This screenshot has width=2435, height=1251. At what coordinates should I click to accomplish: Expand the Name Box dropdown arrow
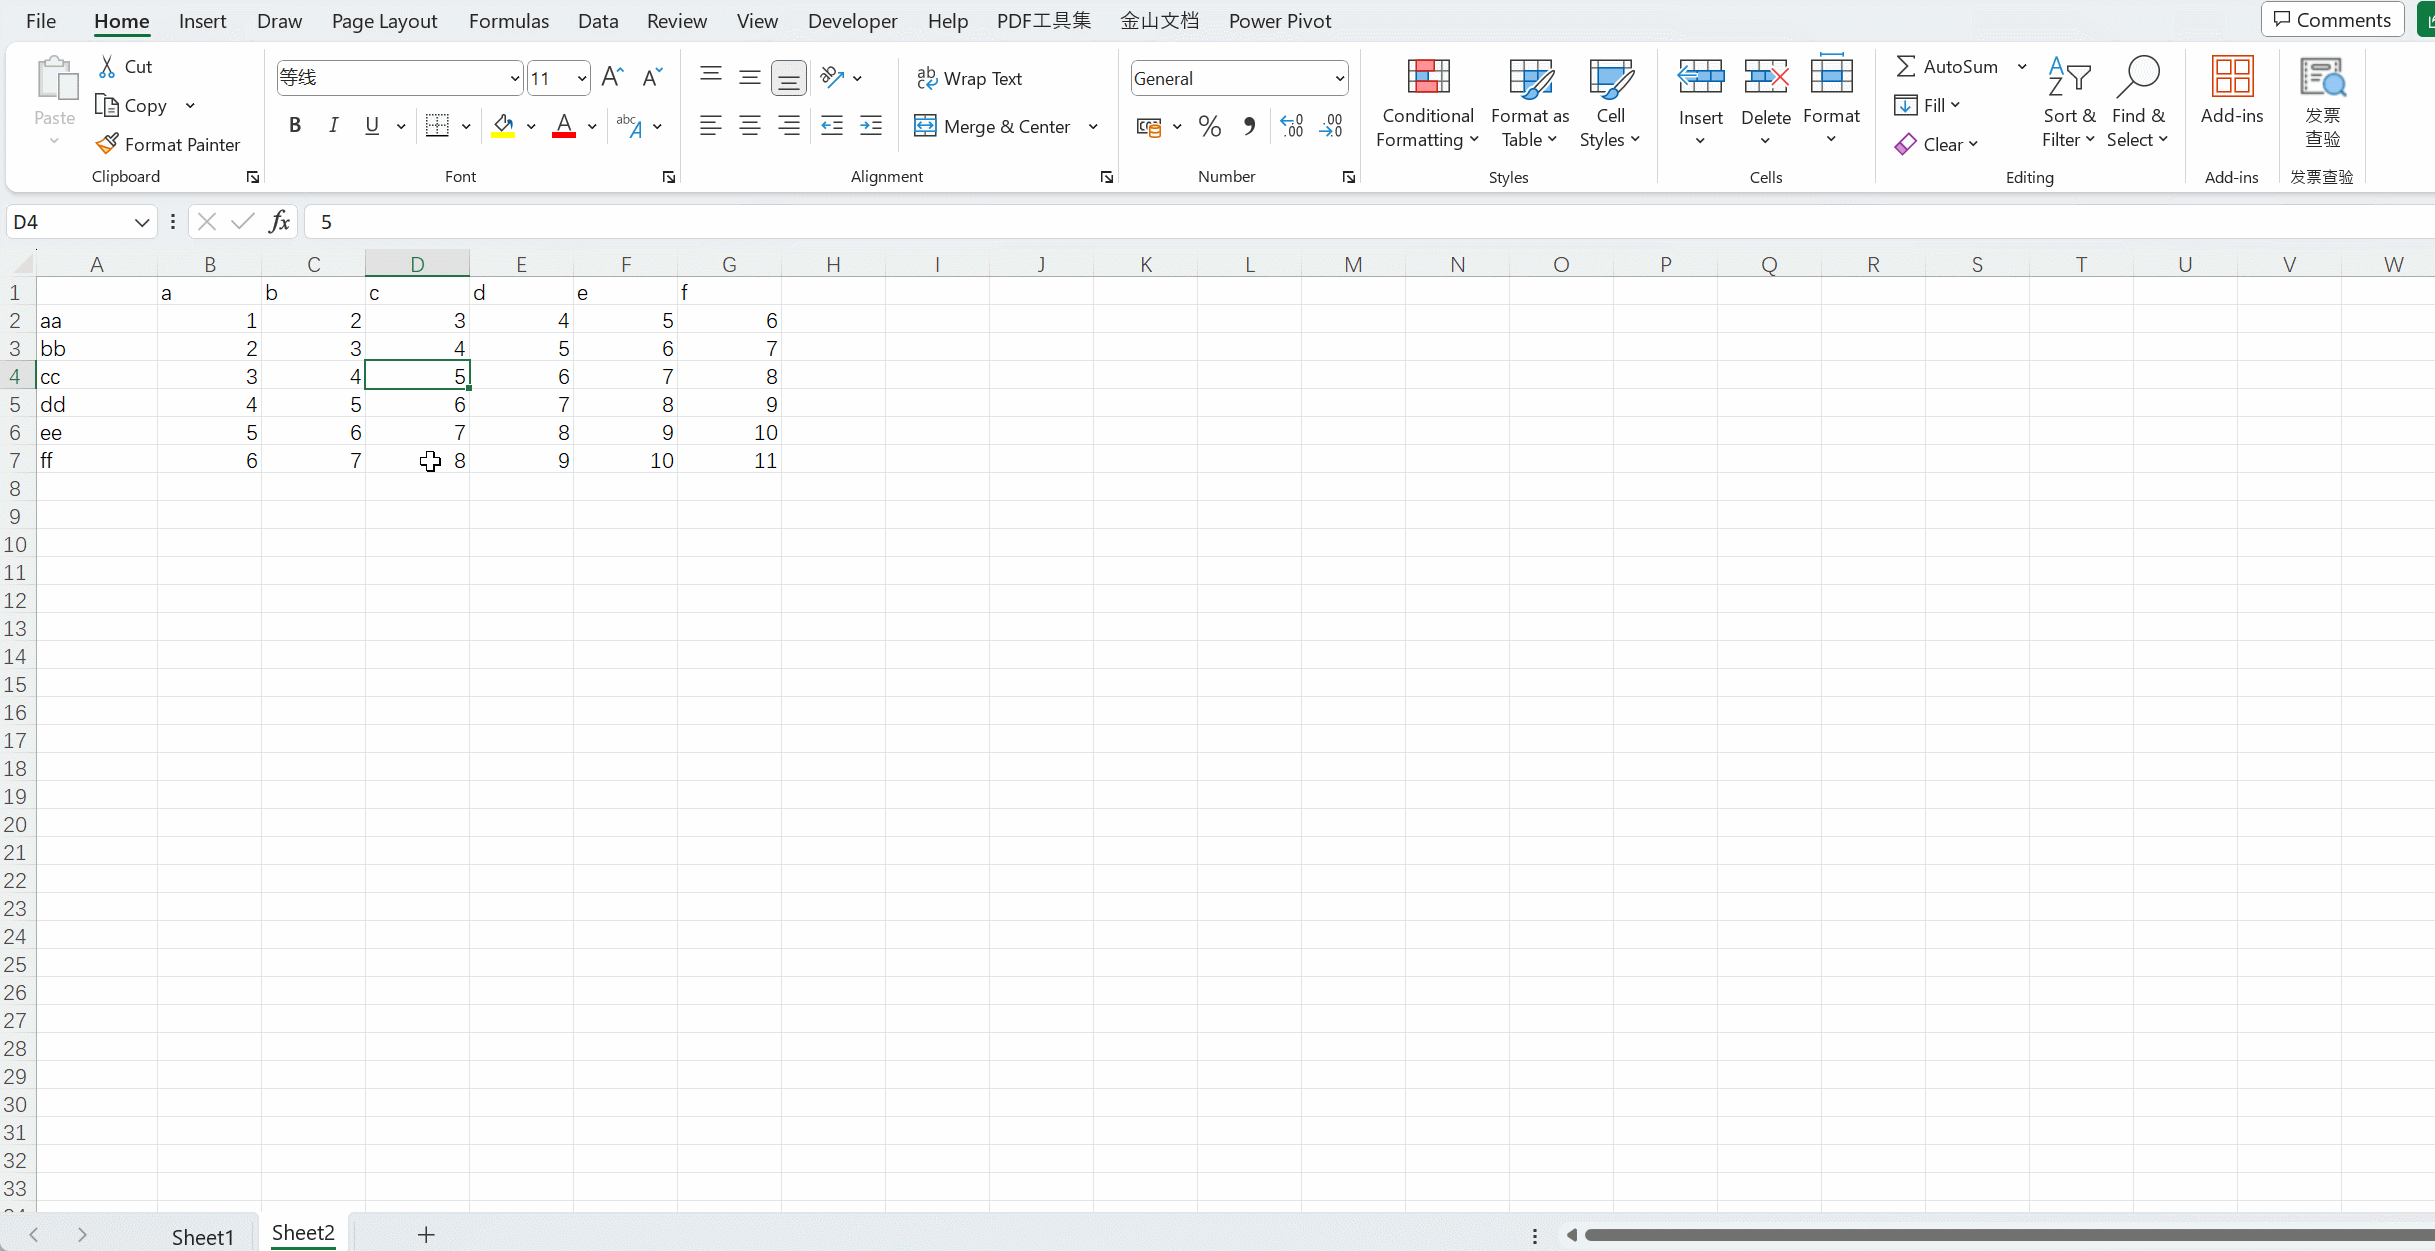point(141,222)
